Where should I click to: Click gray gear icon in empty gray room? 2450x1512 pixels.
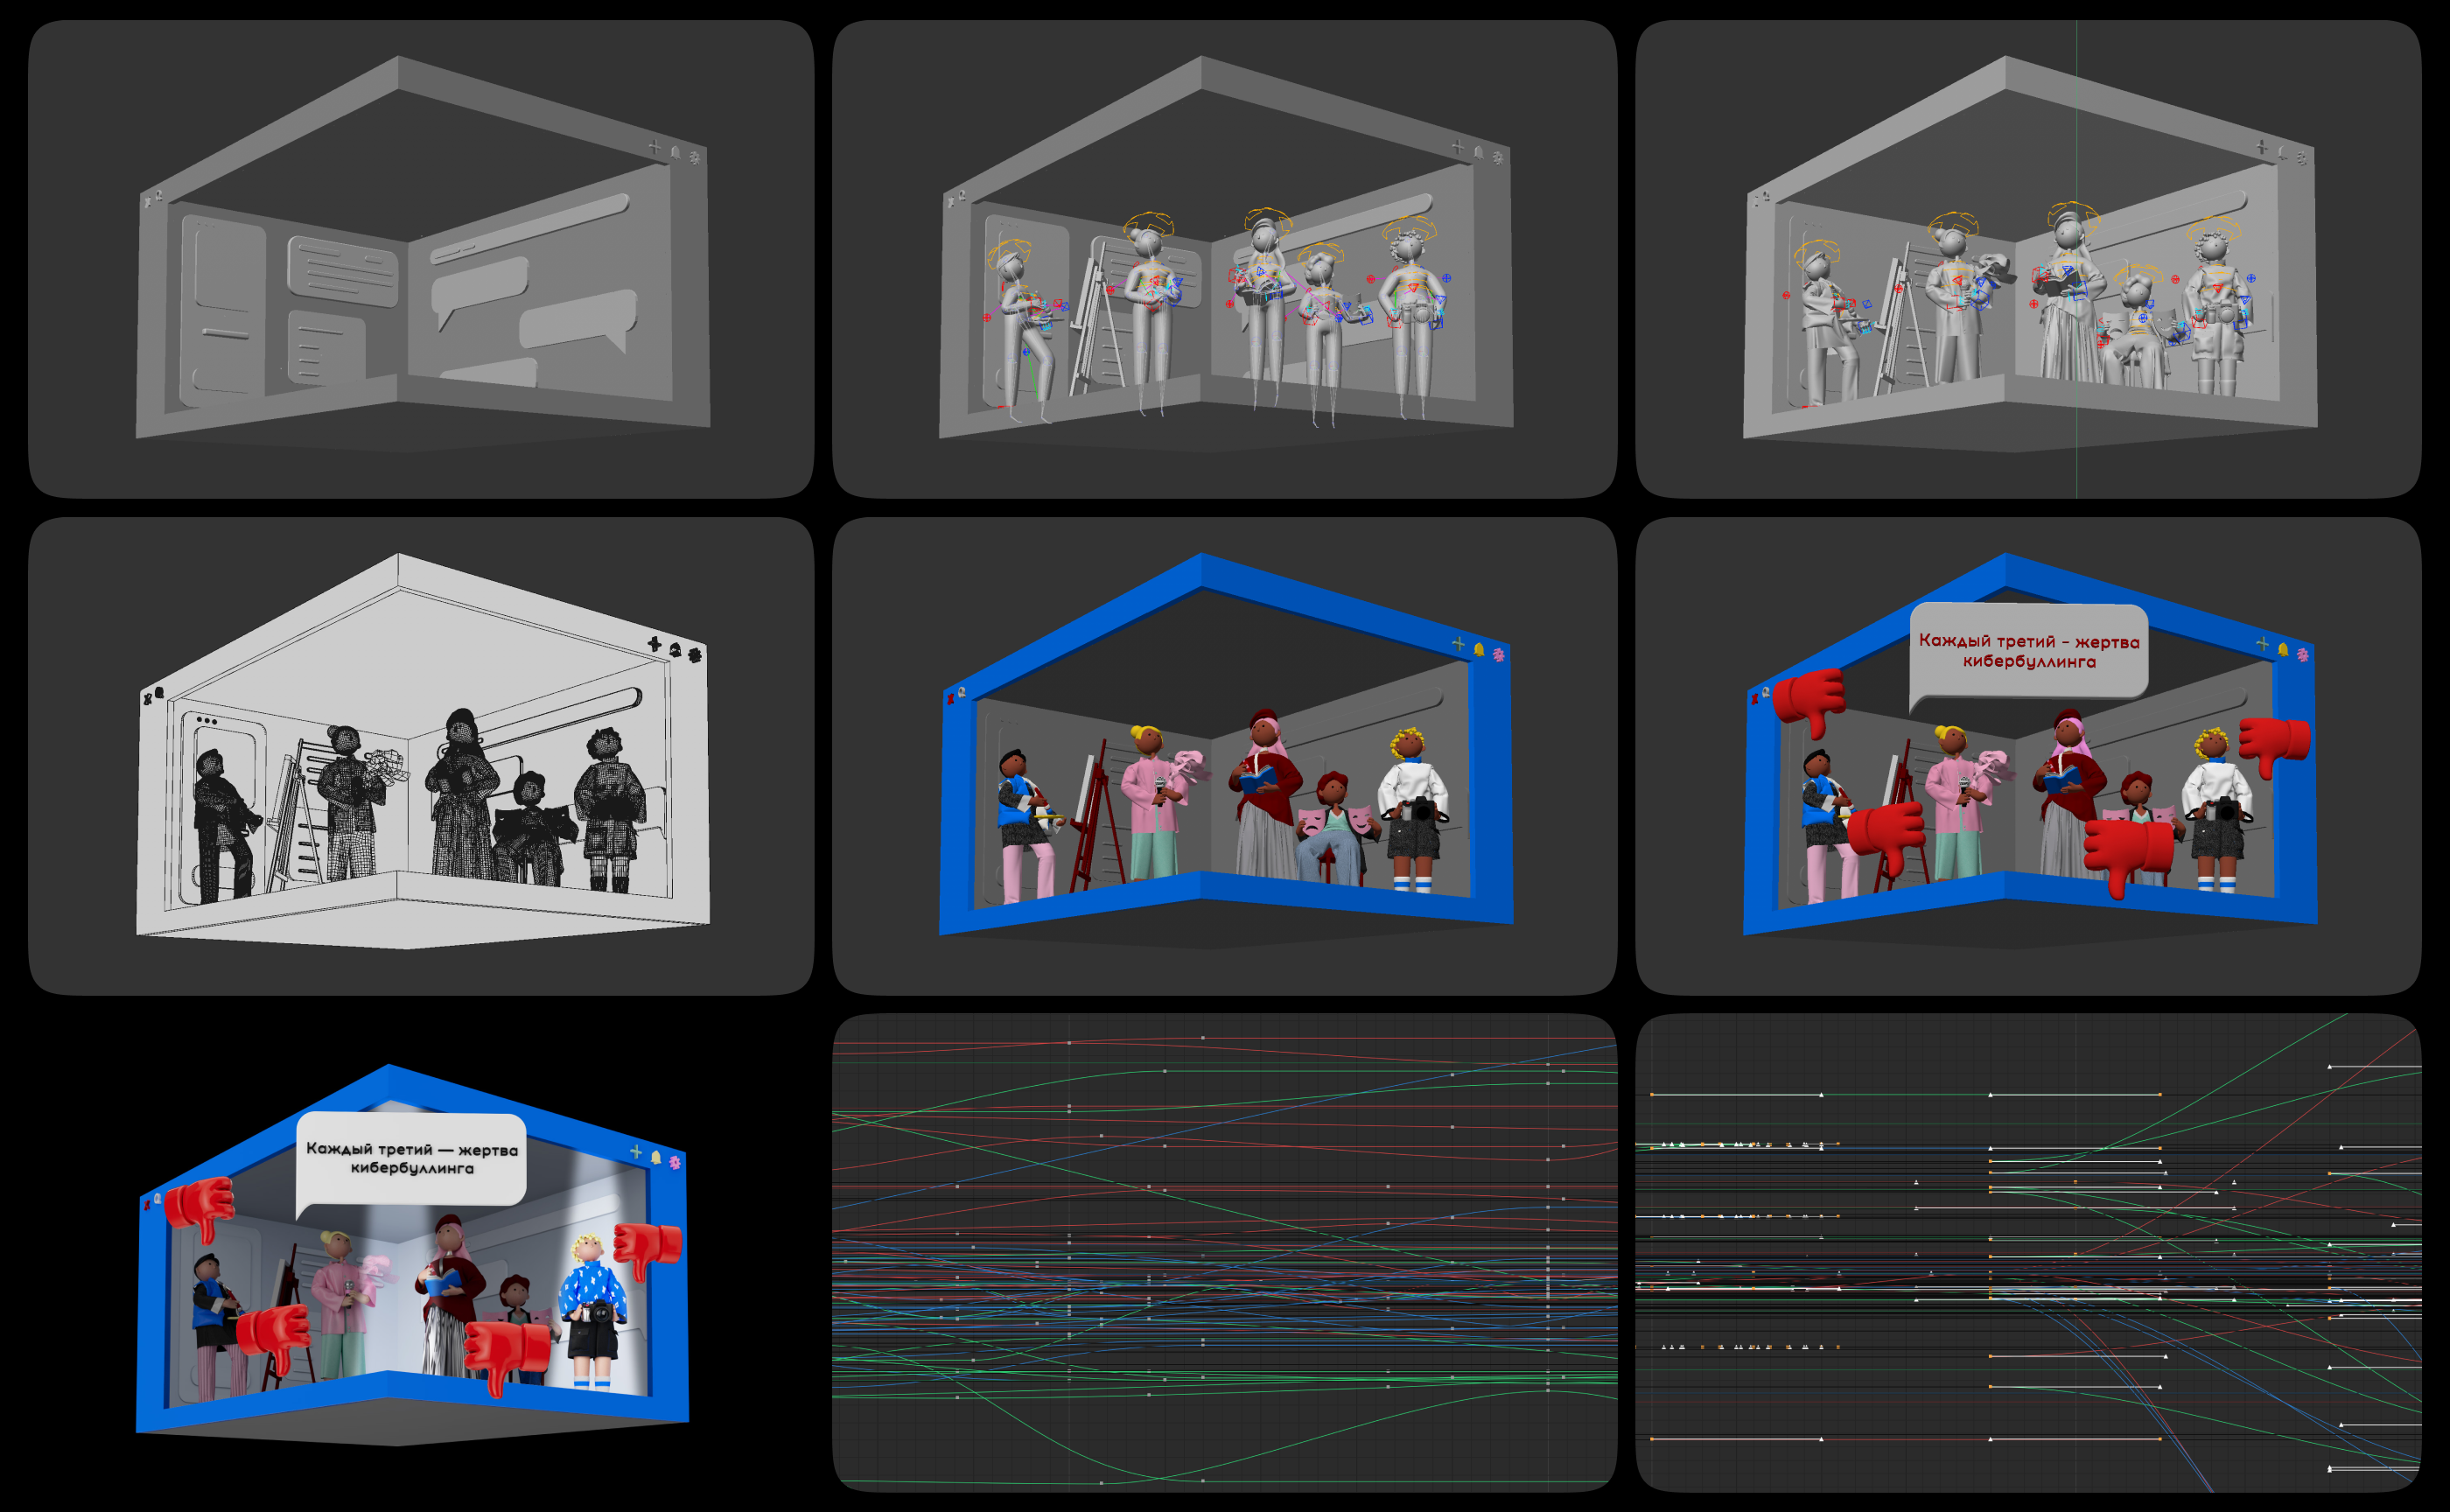[x=695, y=157]
